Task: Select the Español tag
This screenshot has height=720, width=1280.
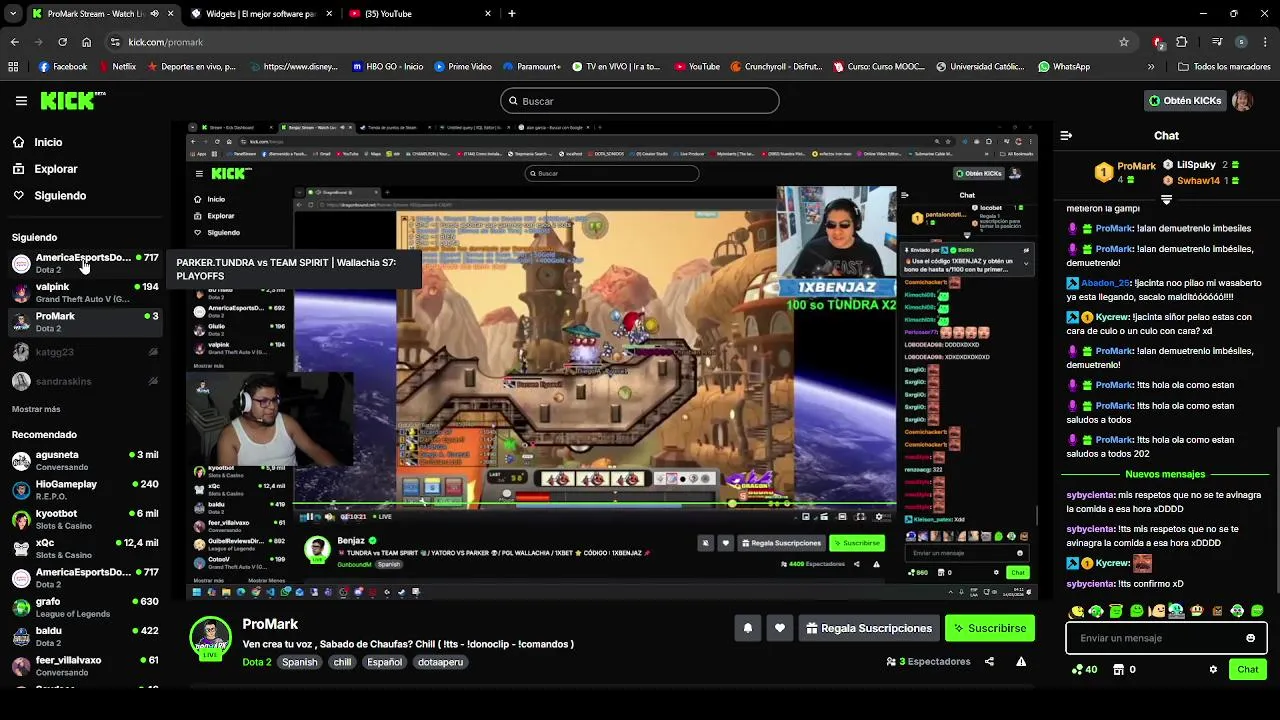Action: click(x=384, y=662)
